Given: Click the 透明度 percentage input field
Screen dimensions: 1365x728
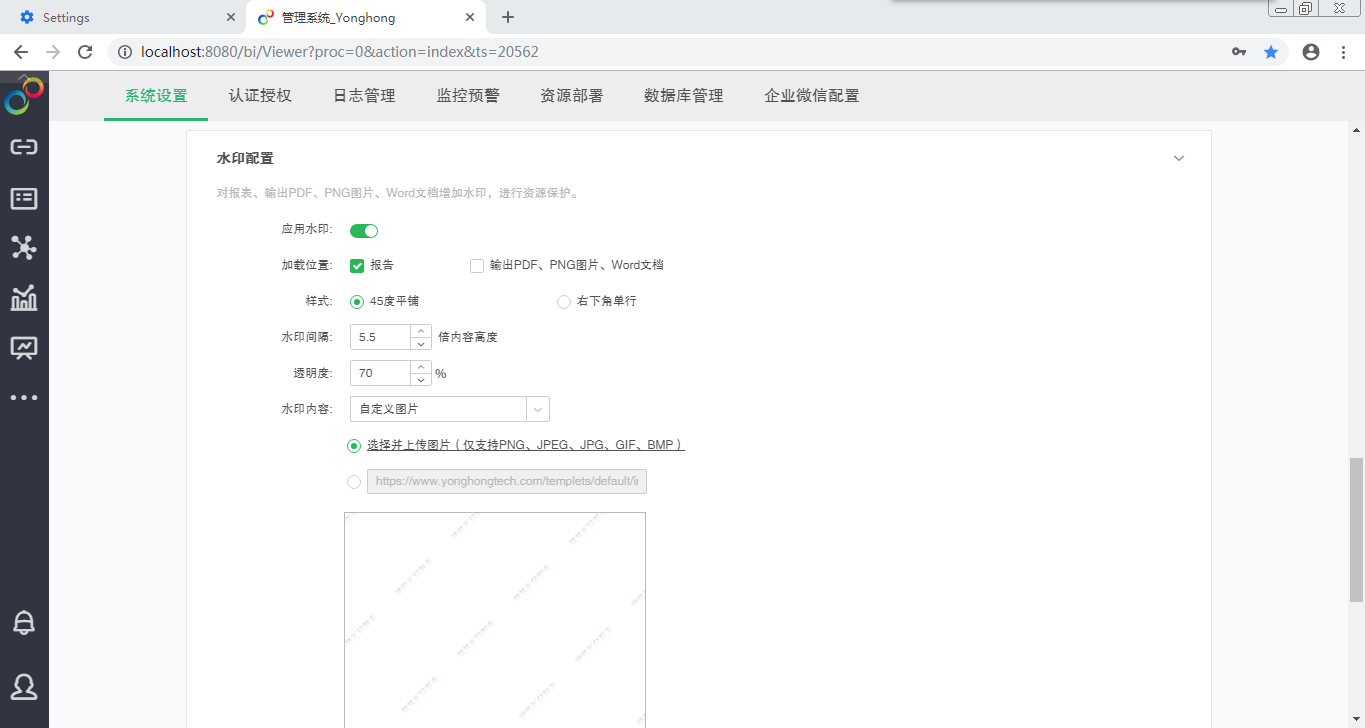Looking at the screenshot, I should tap(380, 373).
